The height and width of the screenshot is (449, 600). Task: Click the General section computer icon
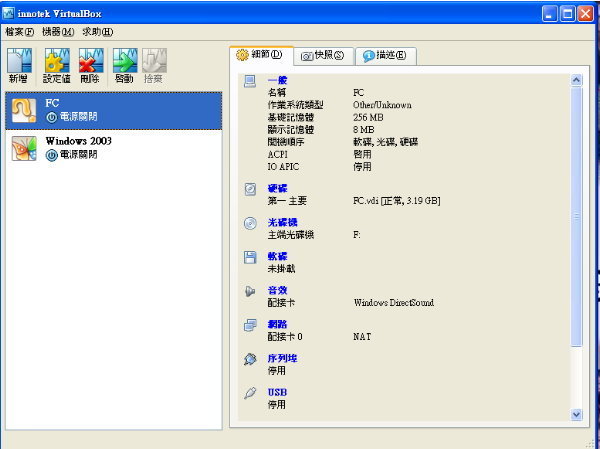(250, 81)
